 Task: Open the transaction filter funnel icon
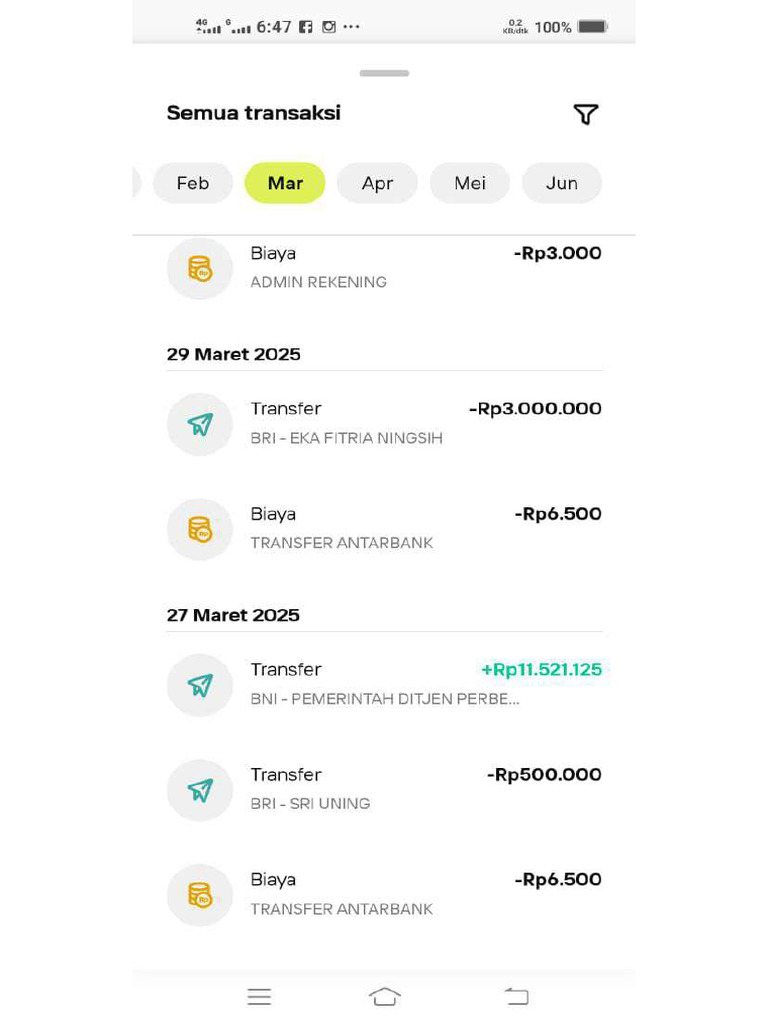tap(585, 114)
